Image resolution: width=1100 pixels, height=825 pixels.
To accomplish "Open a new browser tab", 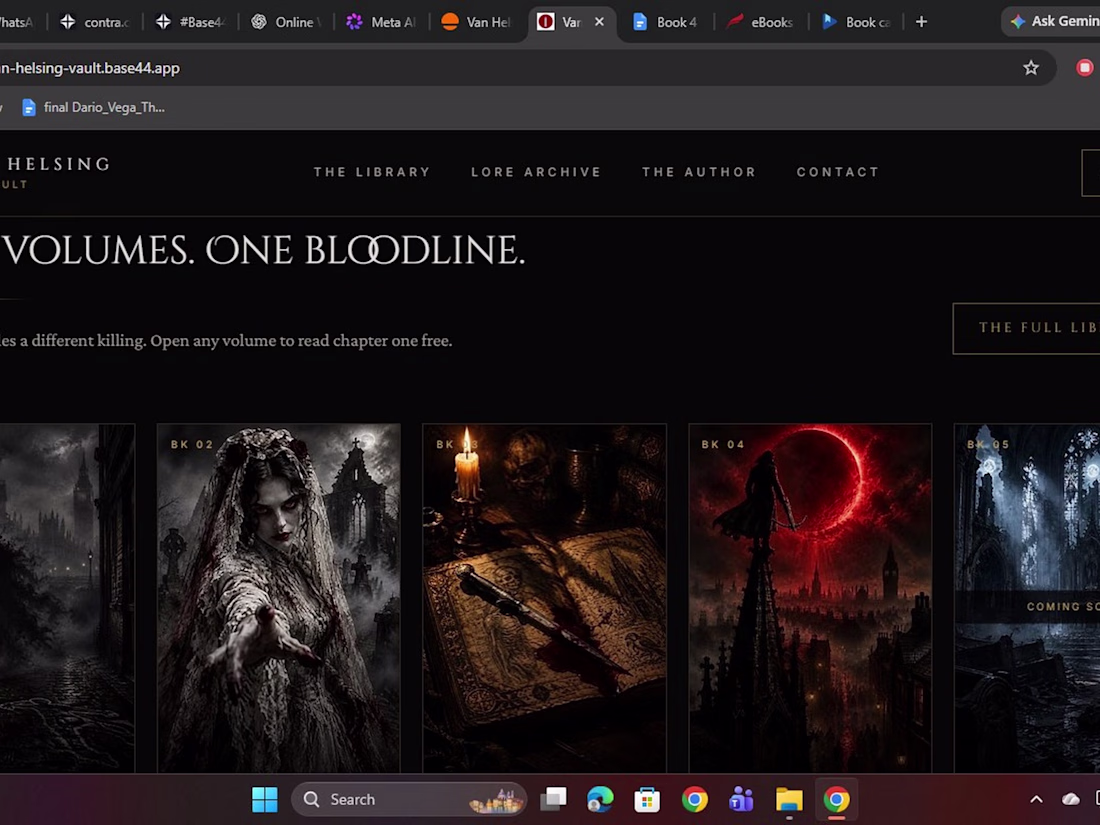I will pyautogui.click(x=921, y=22).
